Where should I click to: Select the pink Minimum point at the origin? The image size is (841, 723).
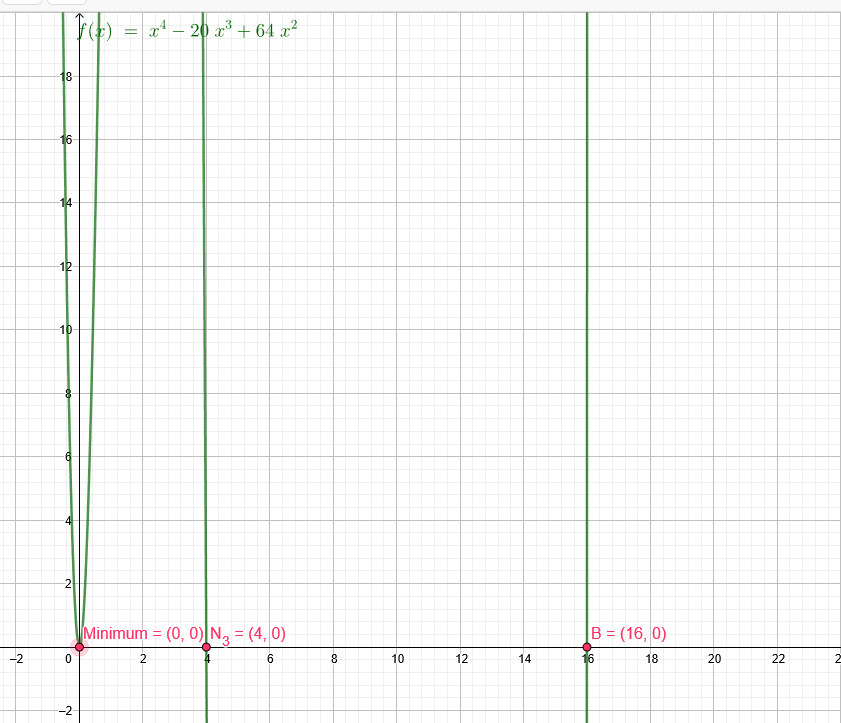[79, 647]
